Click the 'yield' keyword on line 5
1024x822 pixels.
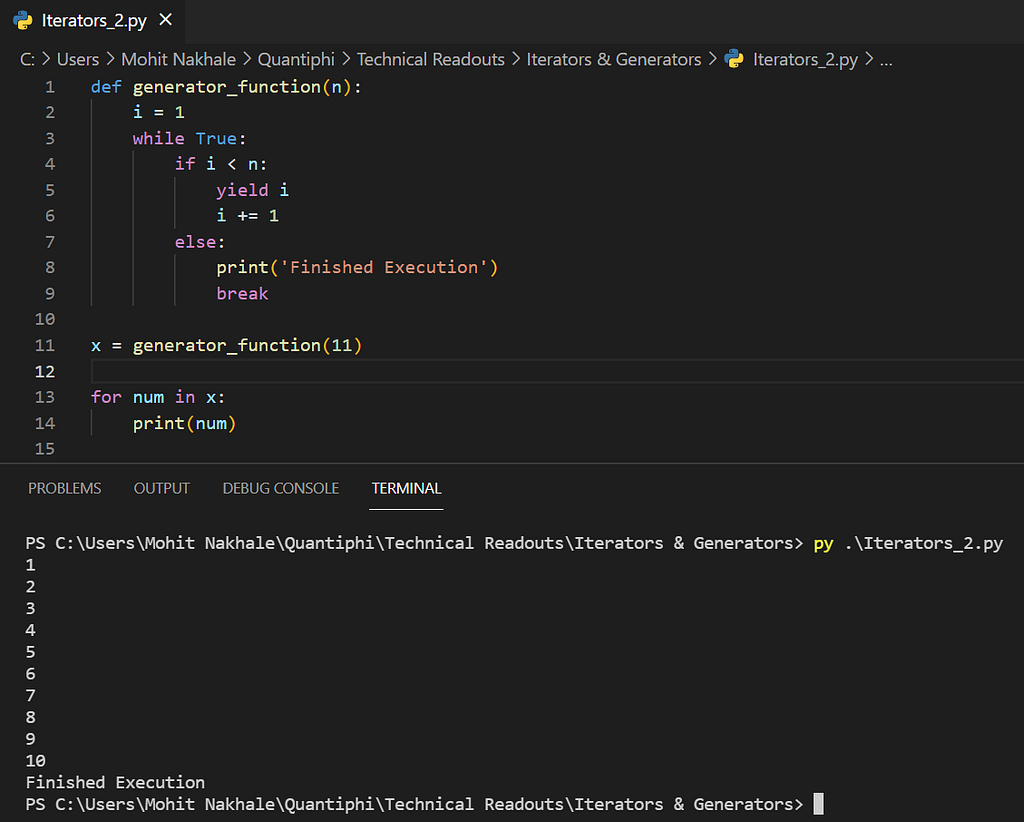(242, 190)
